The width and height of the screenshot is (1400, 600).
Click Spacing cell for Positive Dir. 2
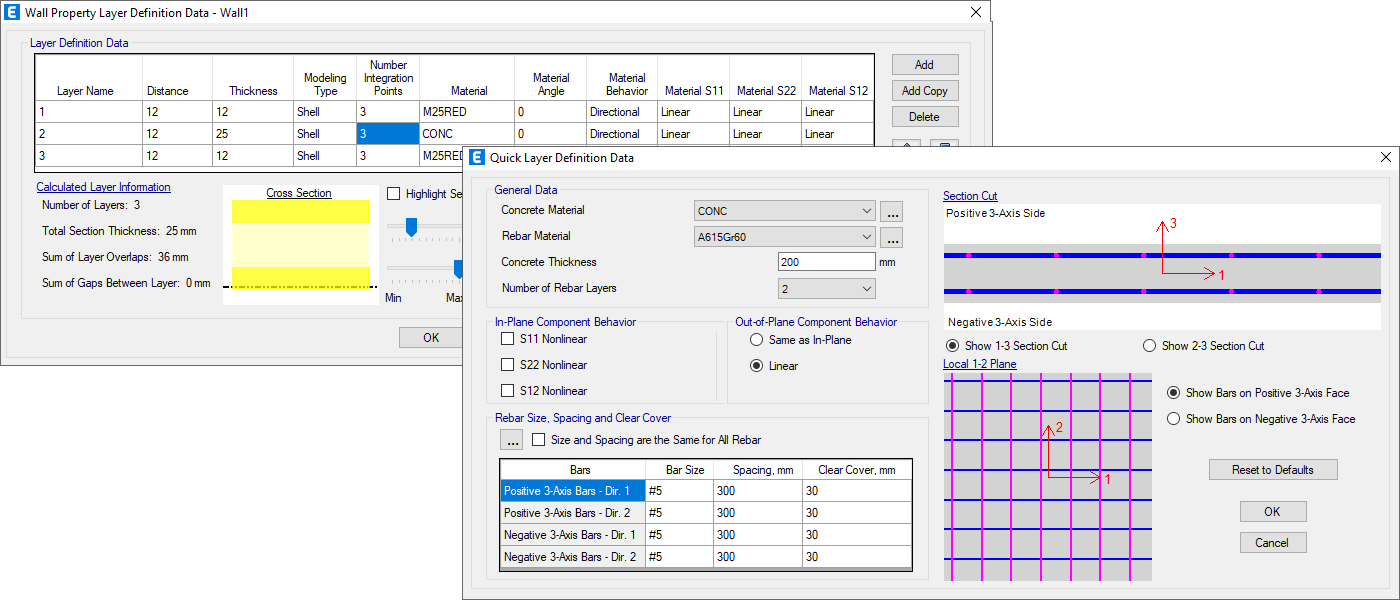click(x=758, y=513)
